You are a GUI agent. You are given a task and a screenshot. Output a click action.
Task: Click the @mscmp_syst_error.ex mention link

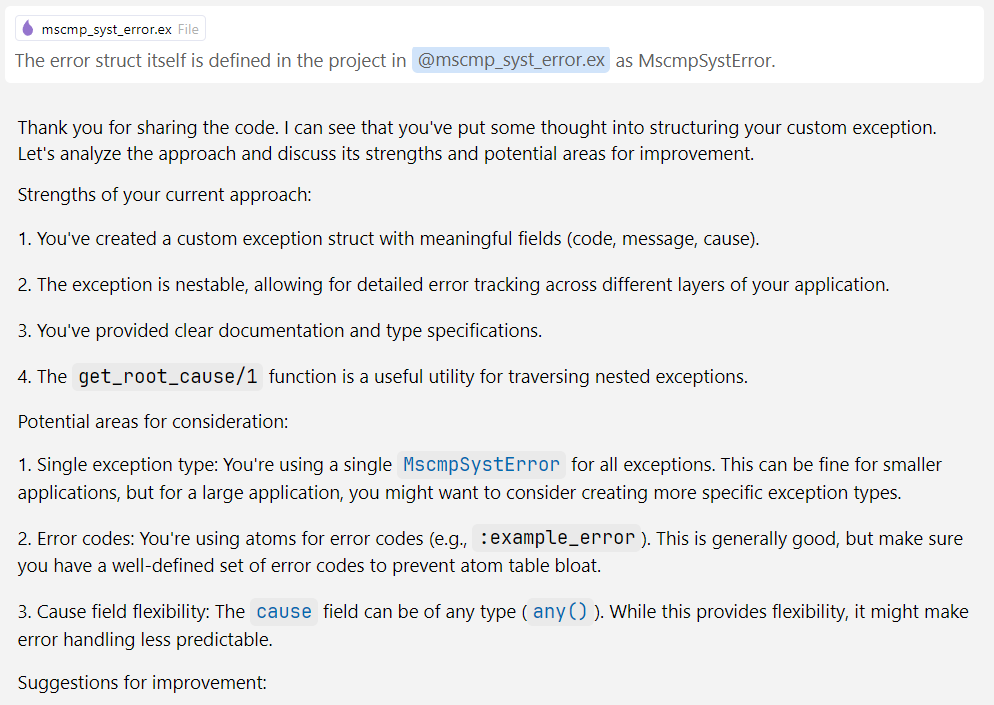pos(511,60)
